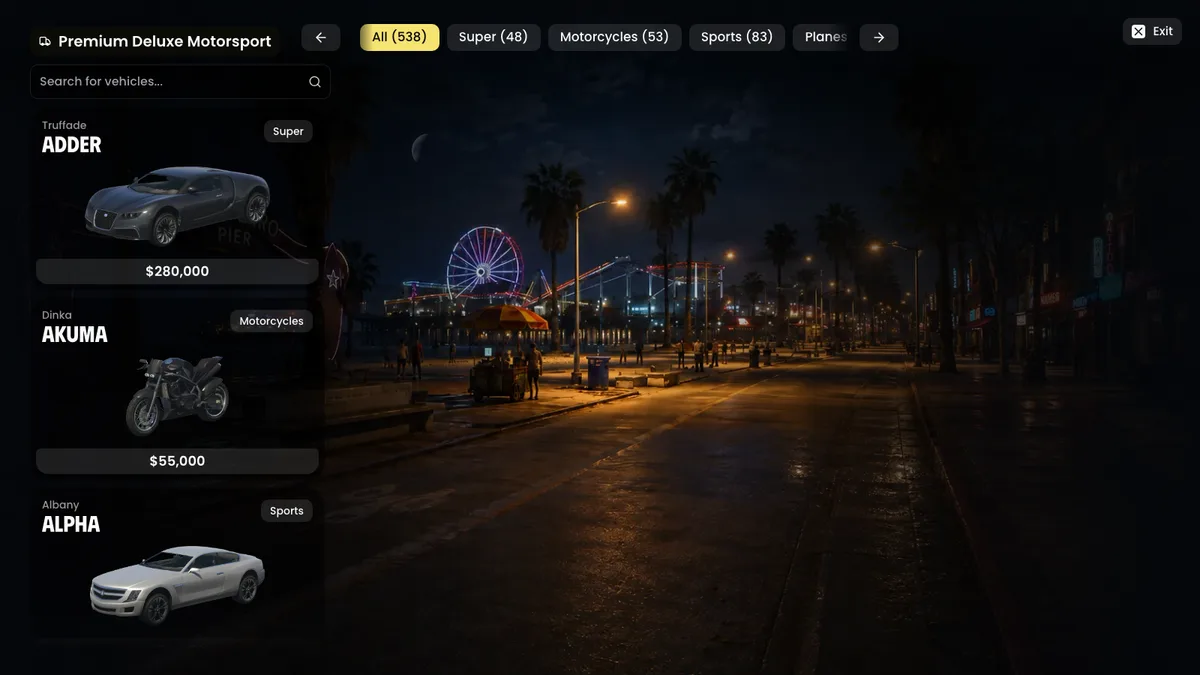The height and width of the screenshot is (675, 1200).
Task: Click the ALPHA vehicle name
Action: click(71, 525)
